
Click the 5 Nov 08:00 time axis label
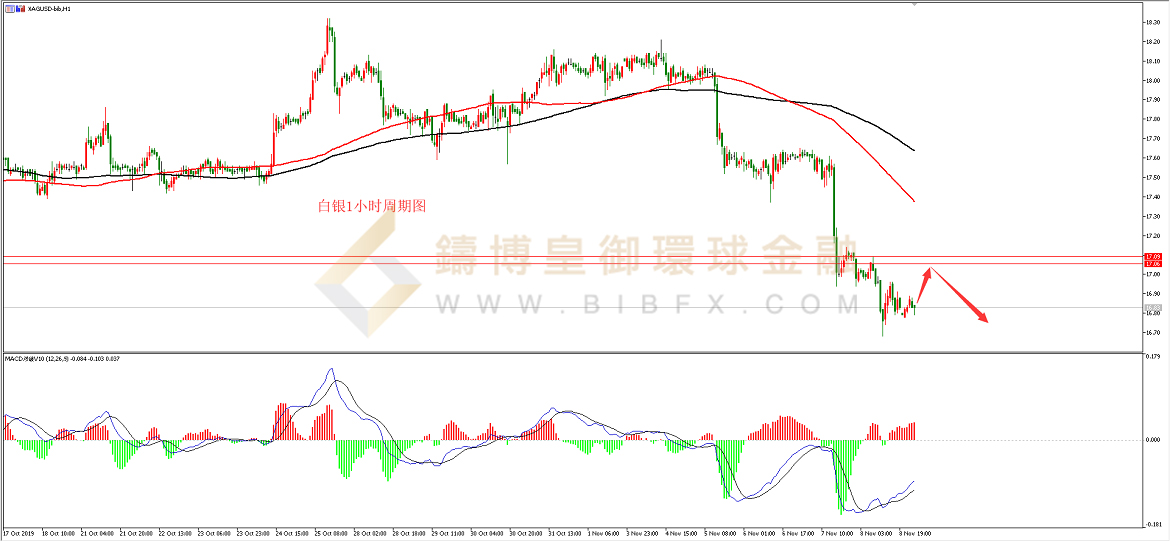(x=722, y=533)
